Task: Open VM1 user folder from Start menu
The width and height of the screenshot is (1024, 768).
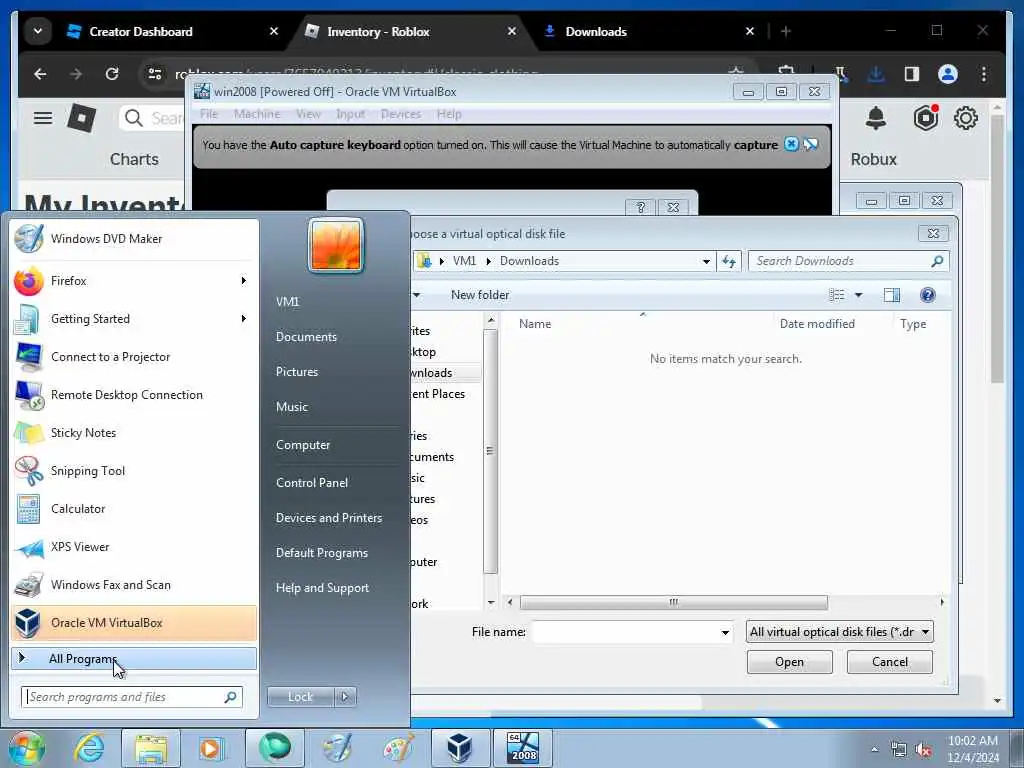Action: tap(288, 302)
